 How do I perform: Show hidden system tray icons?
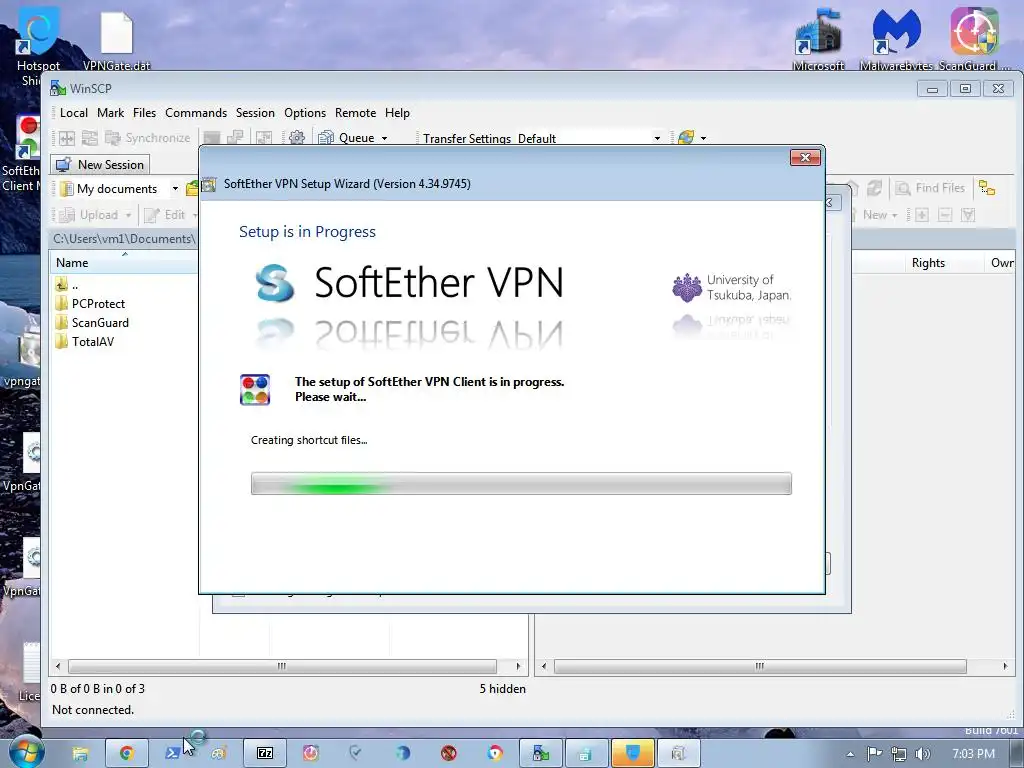coord(850,754)
